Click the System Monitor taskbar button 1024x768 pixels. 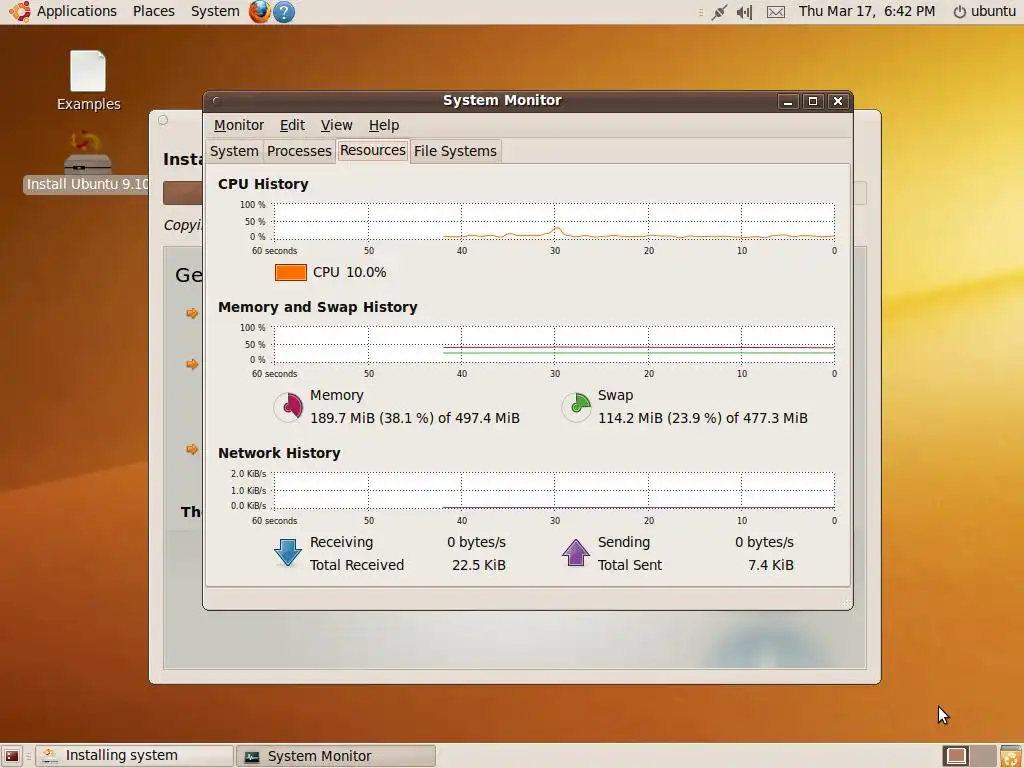336,756
